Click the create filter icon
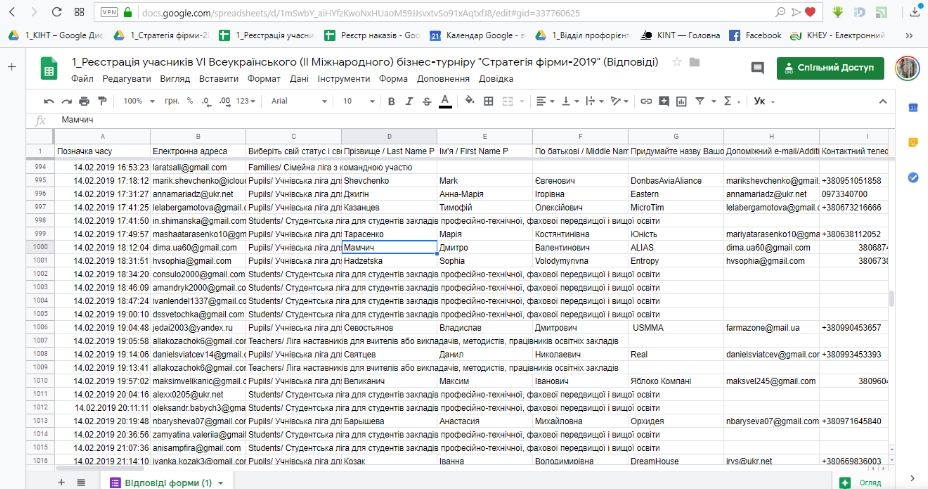 coord(701,101)
